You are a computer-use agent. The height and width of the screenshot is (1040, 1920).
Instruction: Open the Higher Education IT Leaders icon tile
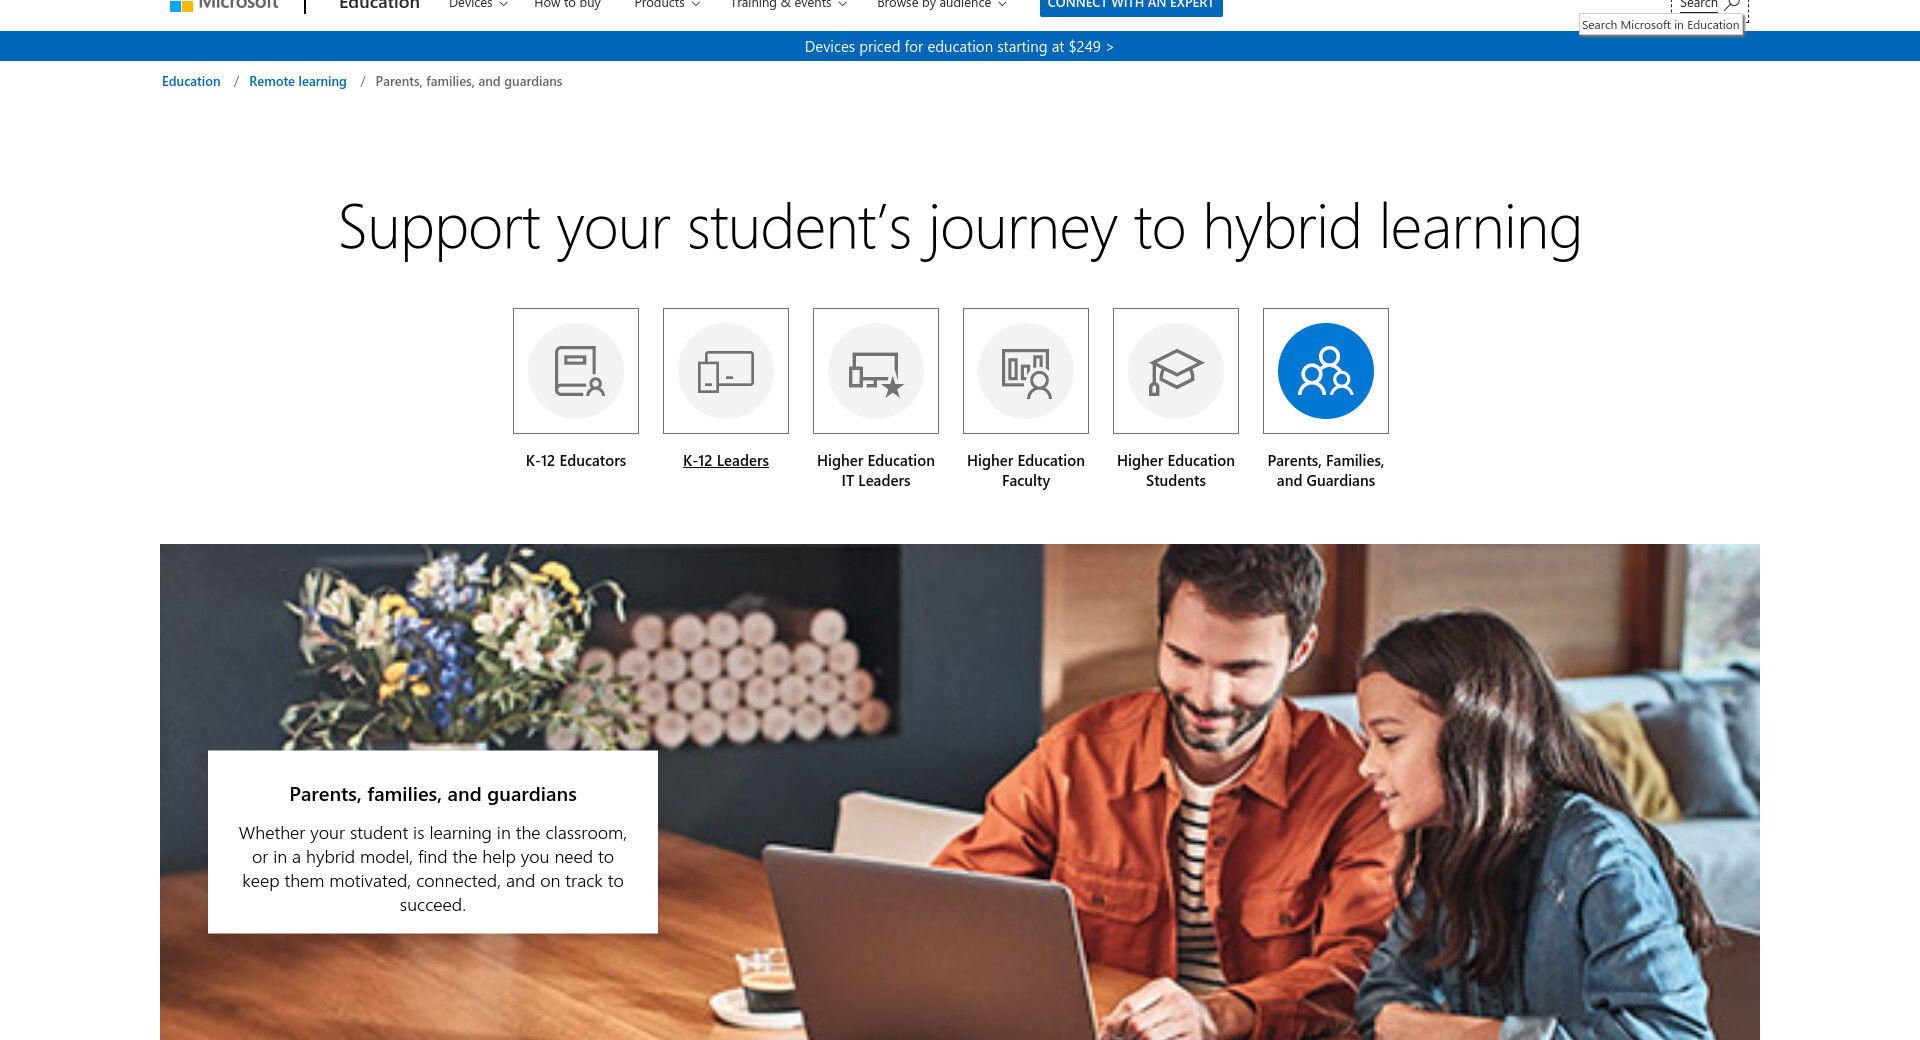876,371
